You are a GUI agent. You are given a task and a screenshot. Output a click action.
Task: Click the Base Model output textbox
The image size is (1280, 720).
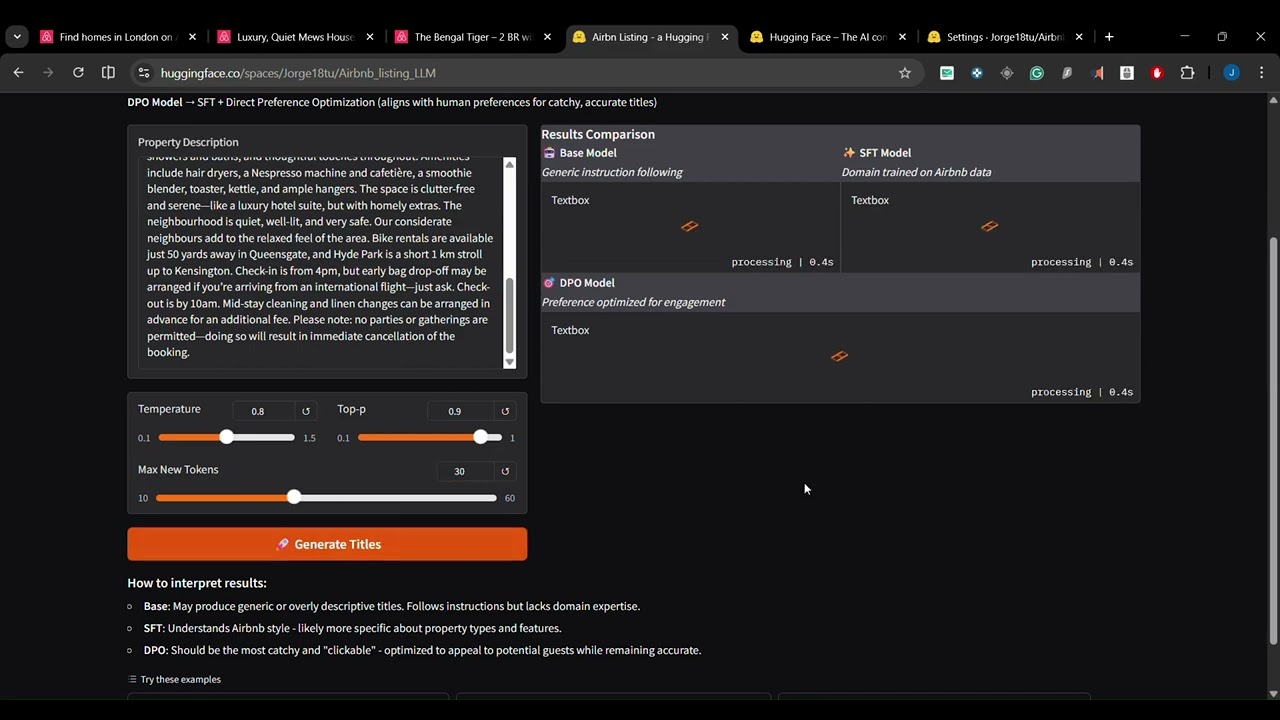coord(690,228)
